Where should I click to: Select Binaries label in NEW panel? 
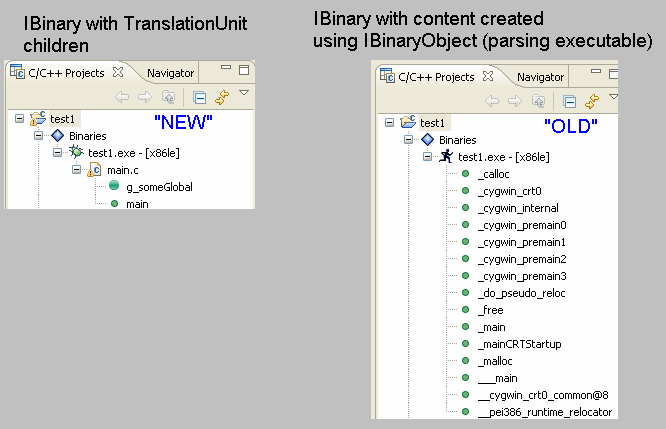click(88, 136)
